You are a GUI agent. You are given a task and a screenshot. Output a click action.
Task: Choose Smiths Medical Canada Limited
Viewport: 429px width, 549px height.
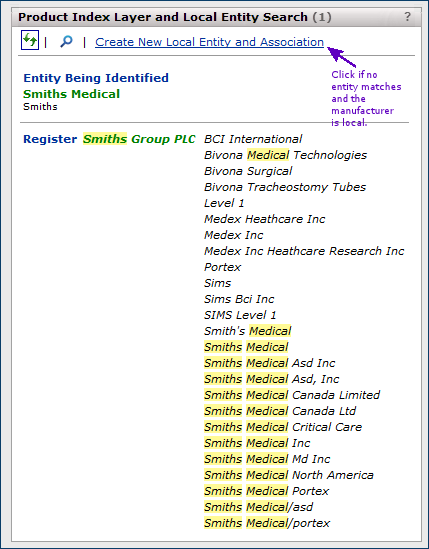(x=292, y=395)
